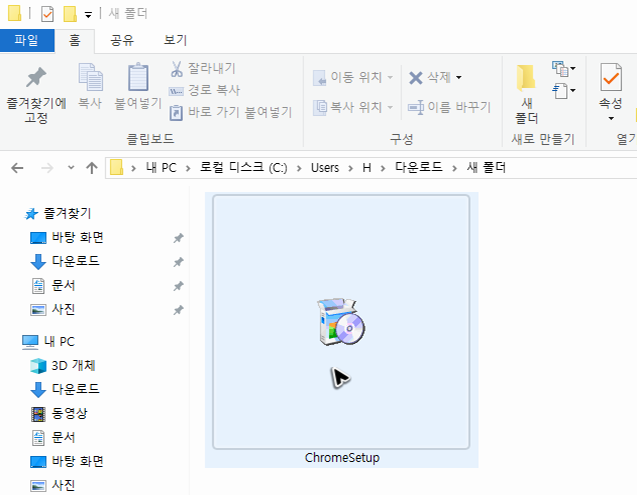Click the 삭제 (Delete) X icon

click(416, 77)
